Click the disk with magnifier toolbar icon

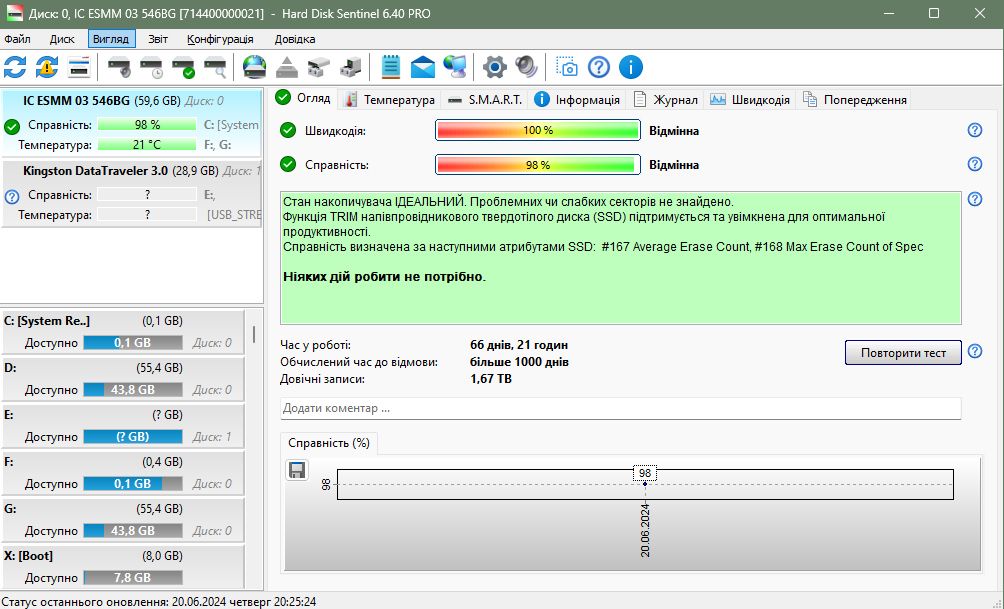click(x=215, y=67)
